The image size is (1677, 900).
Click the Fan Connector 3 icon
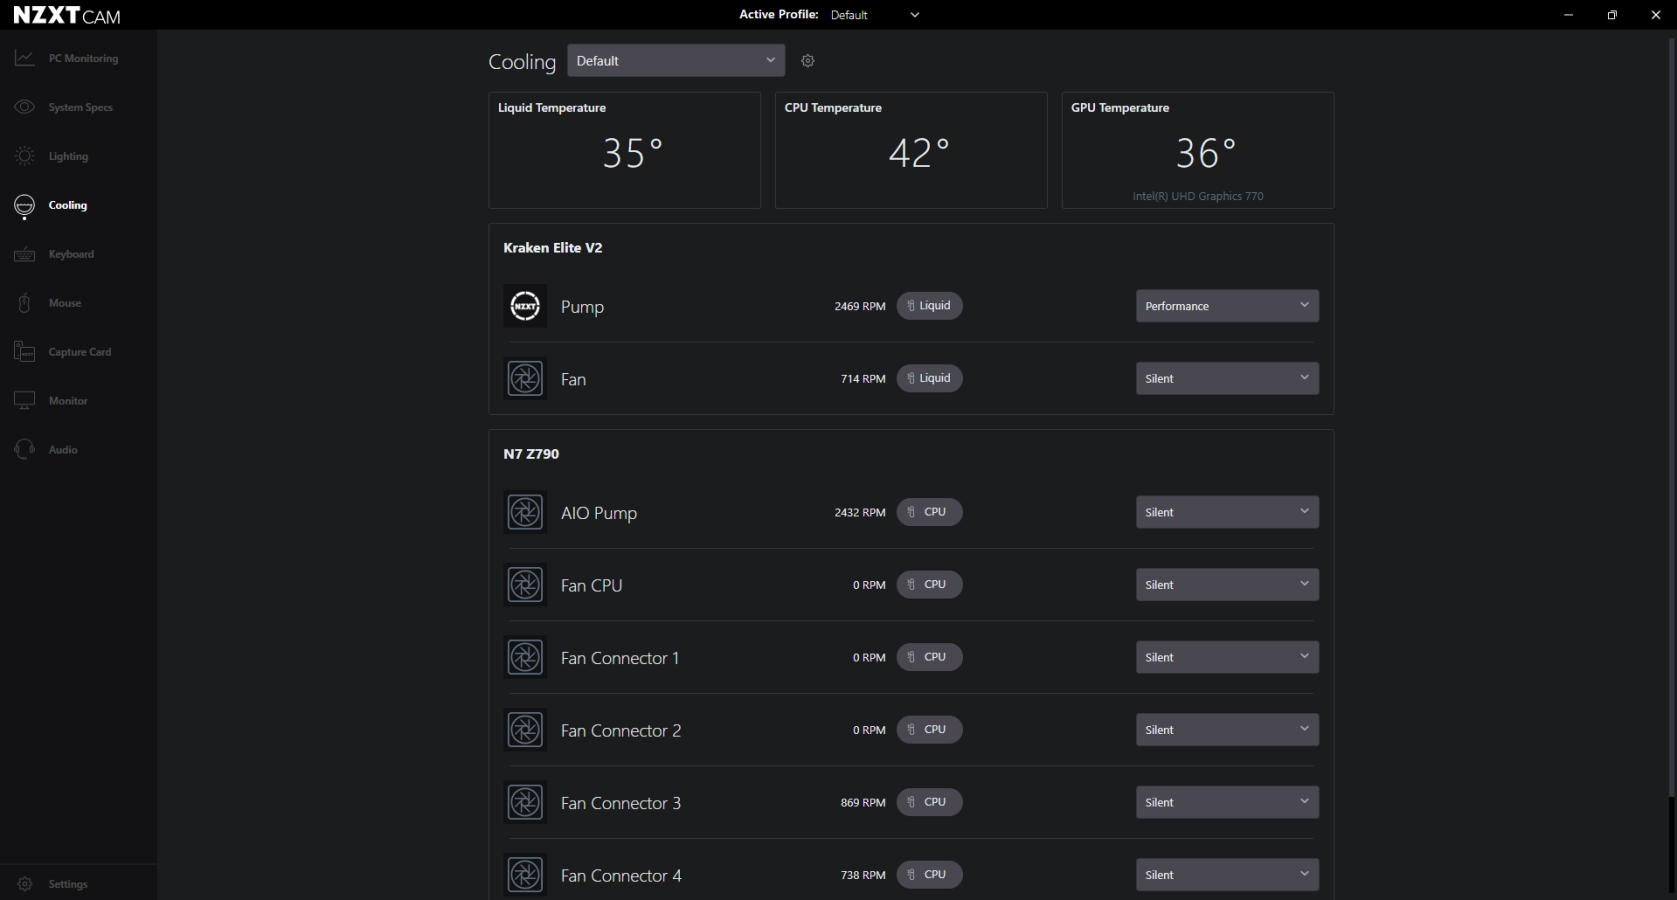(525, 802)
